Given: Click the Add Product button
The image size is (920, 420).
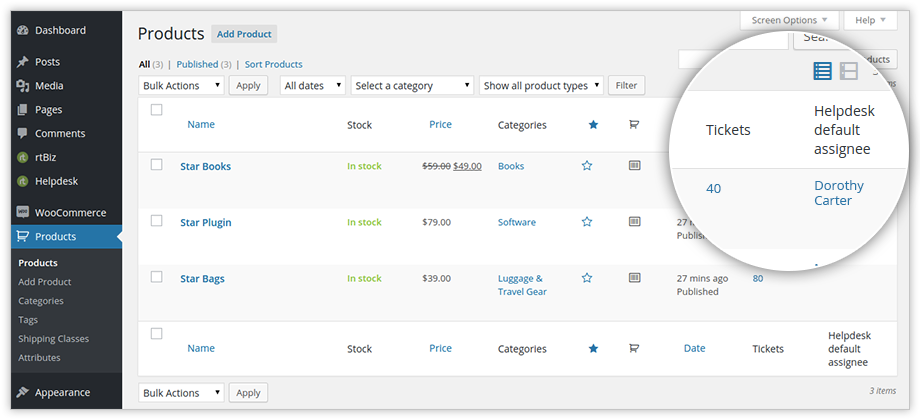Looking at the screenshot, I should tap(244, 34).
